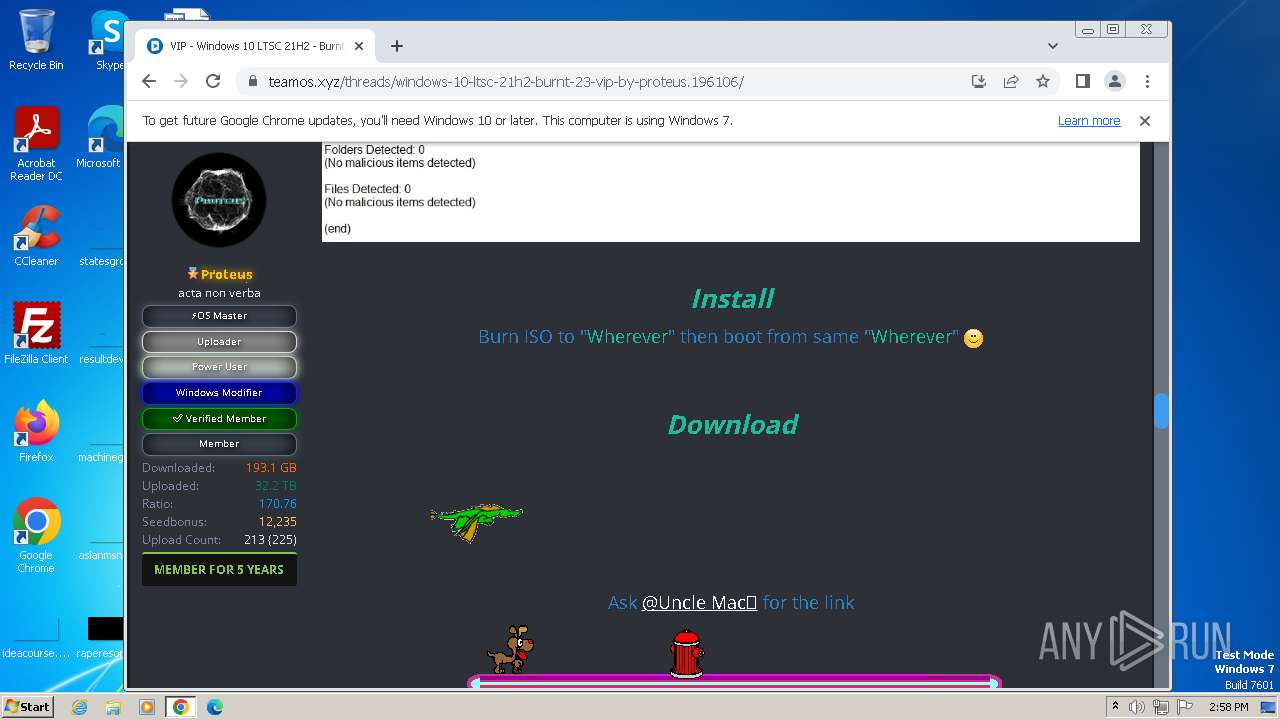Click the Member badge
Screen dimensions: 1280x720
coord(219,444)
